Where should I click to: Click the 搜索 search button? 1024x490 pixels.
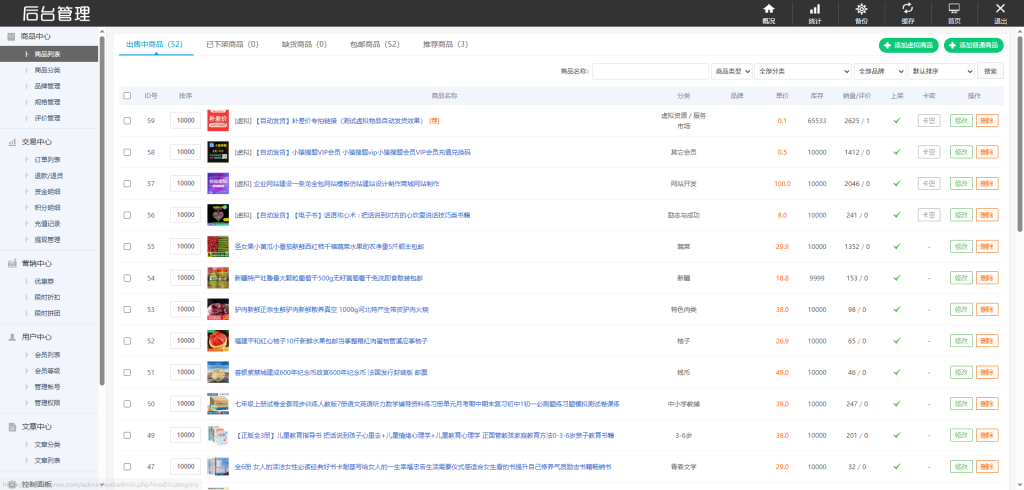pos(991,71)
